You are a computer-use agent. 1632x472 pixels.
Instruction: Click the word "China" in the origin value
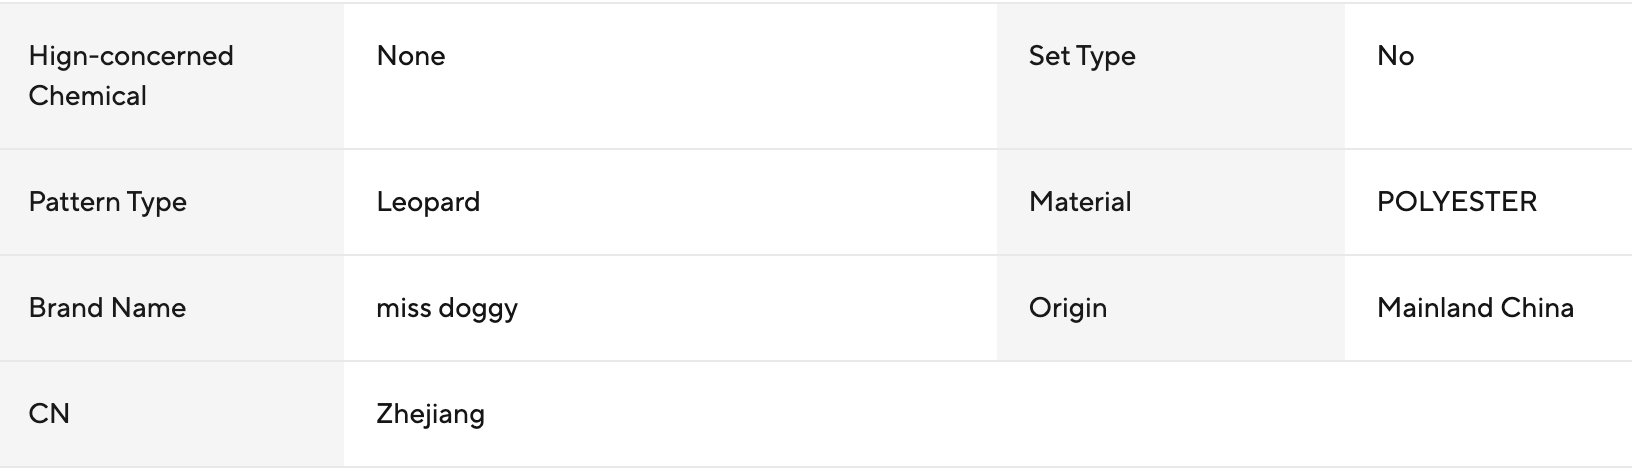(1538, 308)
